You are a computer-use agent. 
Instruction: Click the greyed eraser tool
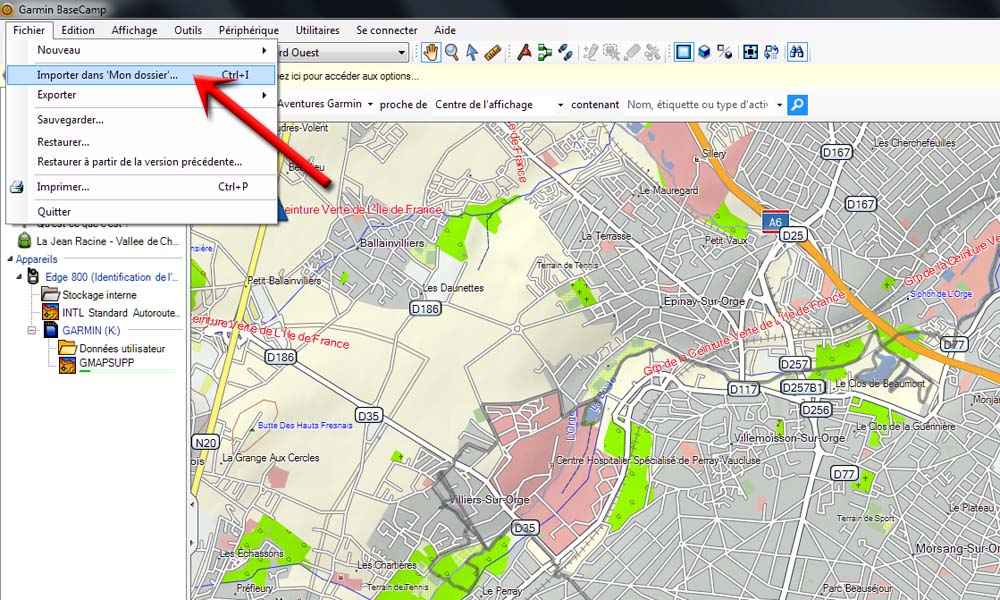pos(631,52)
